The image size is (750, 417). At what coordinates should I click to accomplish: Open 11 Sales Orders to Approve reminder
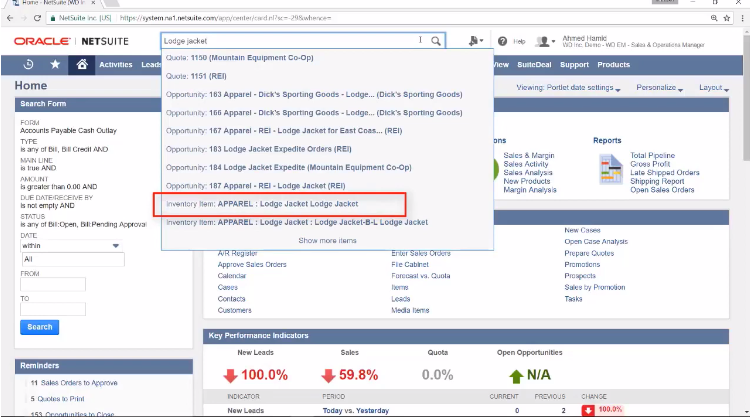74,383
